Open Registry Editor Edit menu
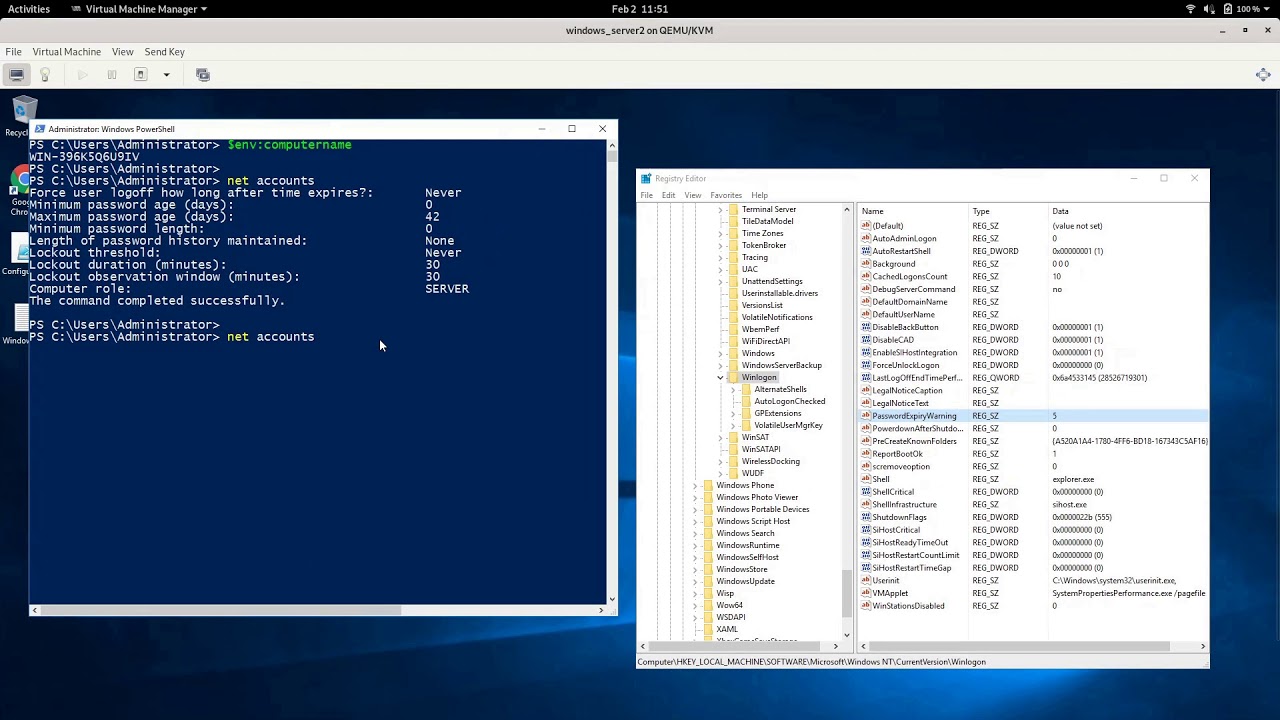The width and height of the screenshot is (1280, 720). click(x=668, y=195)
